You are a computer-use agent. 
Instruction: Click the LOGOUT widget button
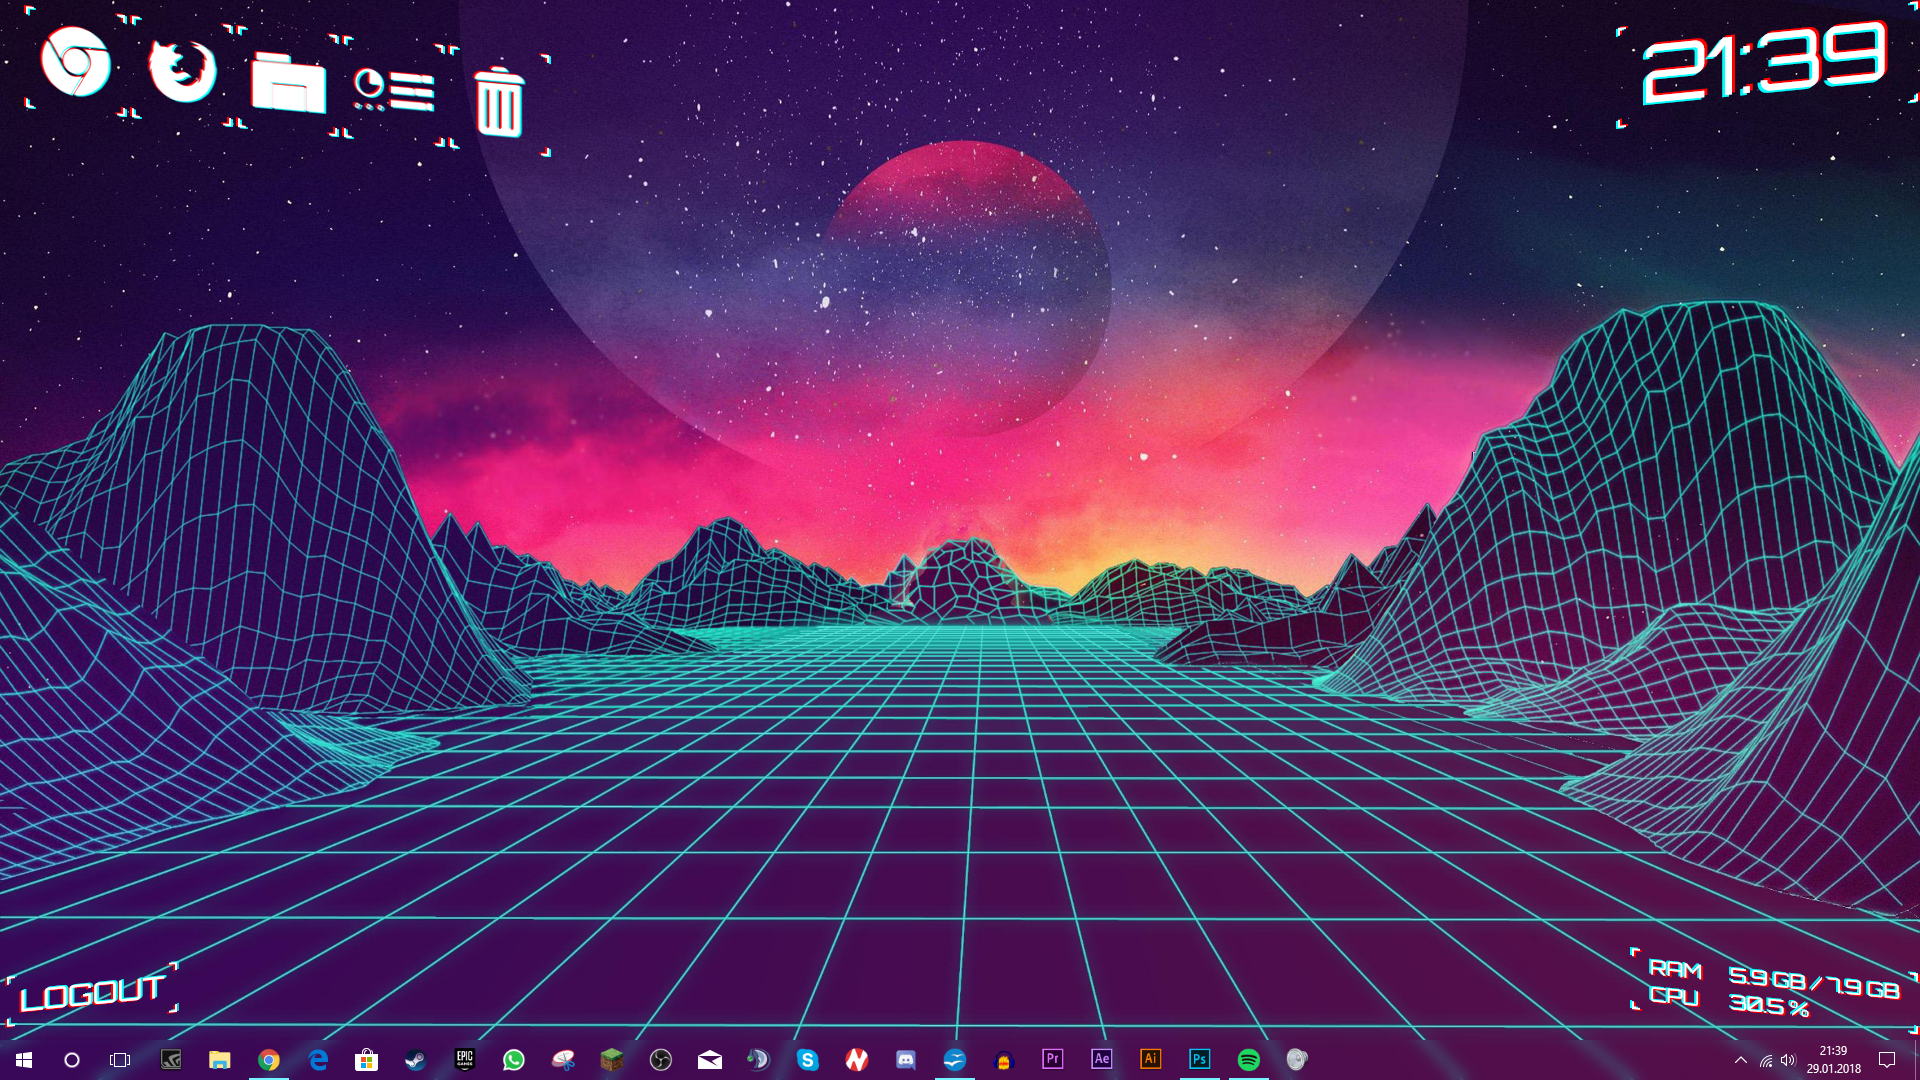tap(92, 993)
